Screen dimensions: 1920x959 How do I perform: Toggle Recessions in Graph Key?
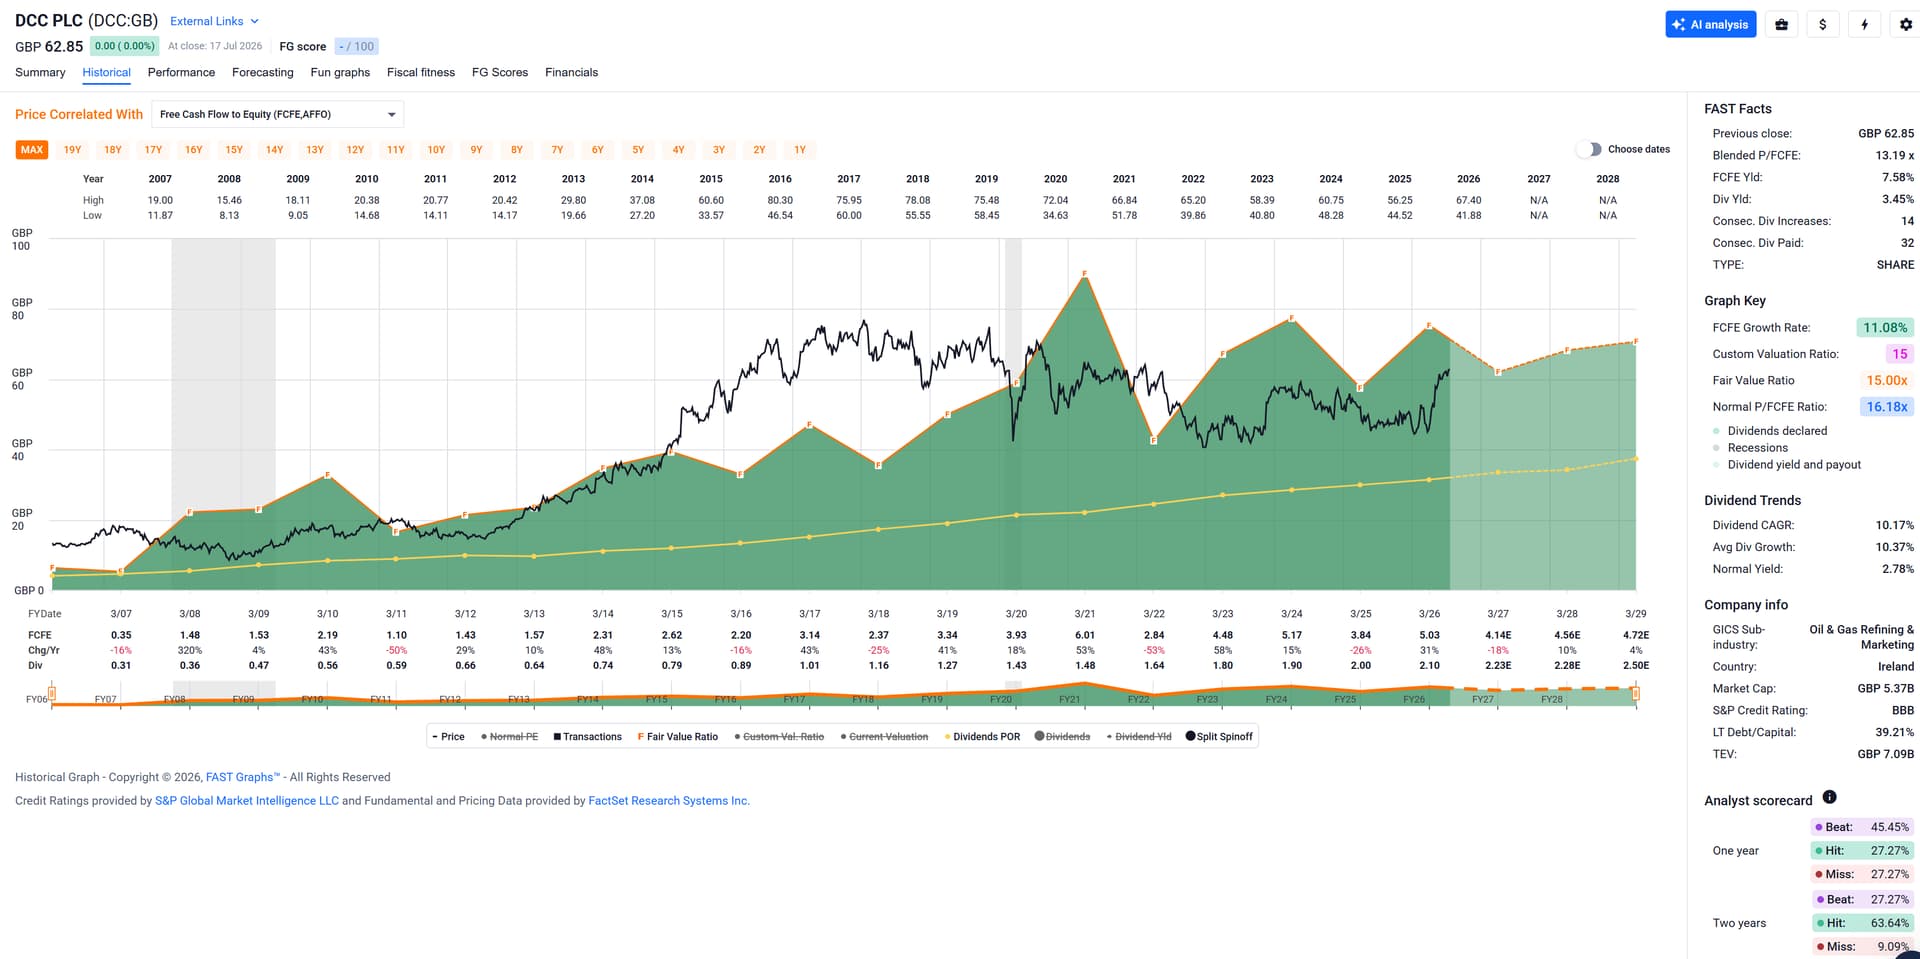coord(1750,448)
